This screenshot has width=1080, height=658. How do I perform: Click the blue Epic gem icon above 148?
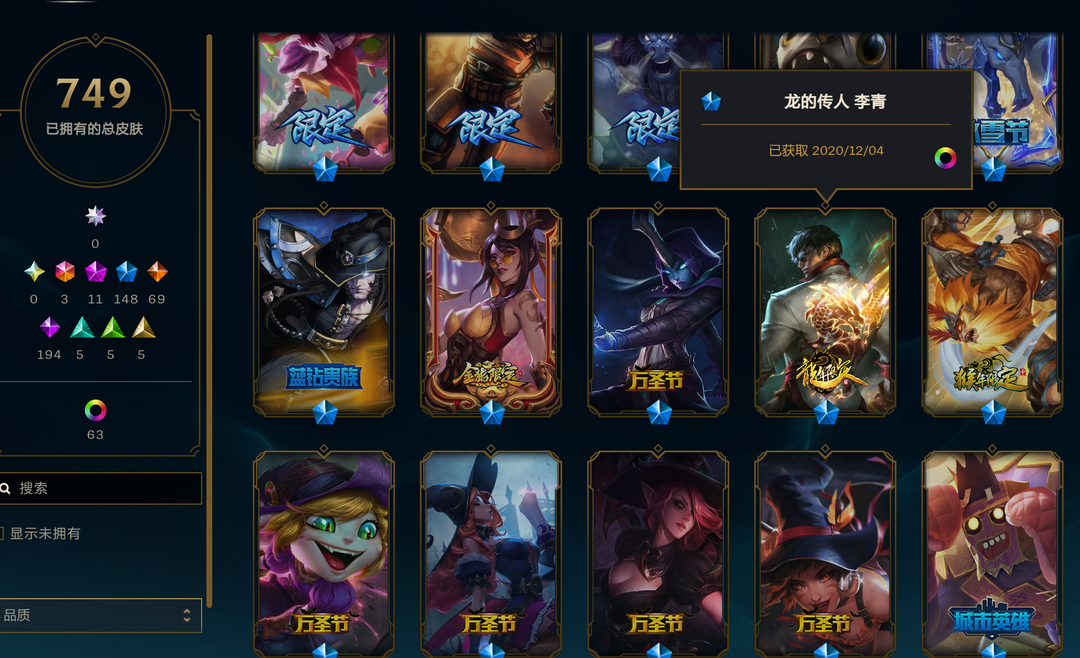[x=126, y=271]
